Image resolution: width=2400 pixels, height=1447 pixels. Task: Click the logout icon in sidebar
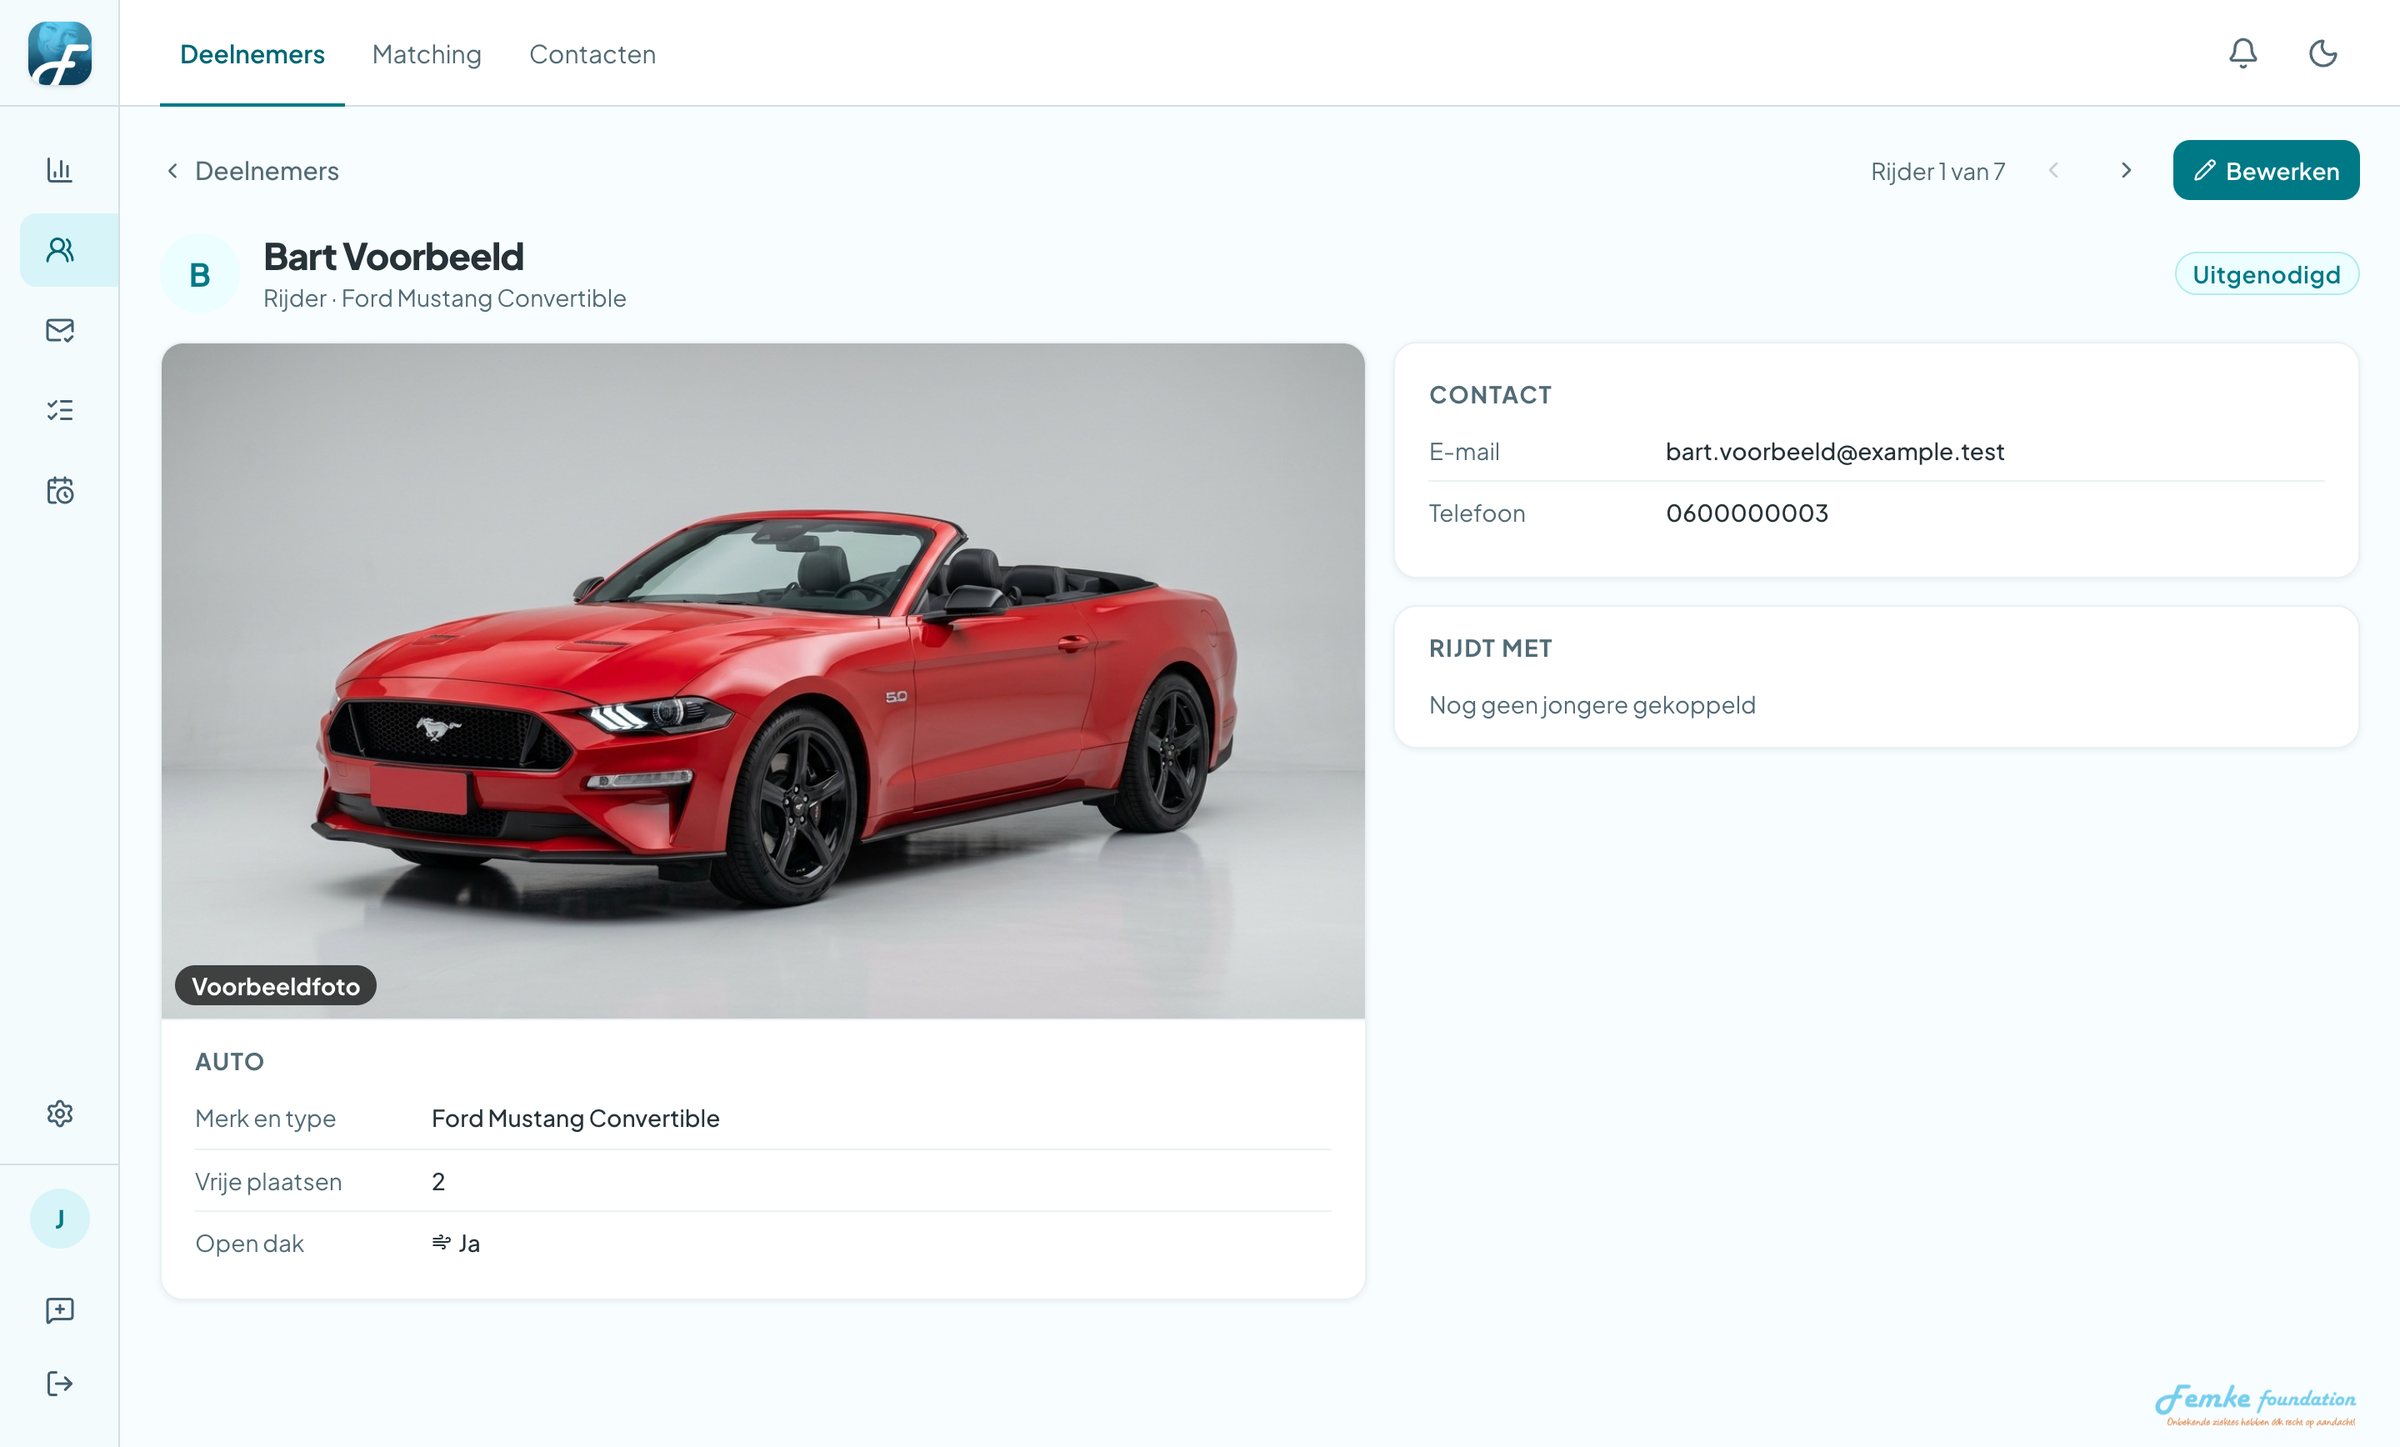point(60,1383)
